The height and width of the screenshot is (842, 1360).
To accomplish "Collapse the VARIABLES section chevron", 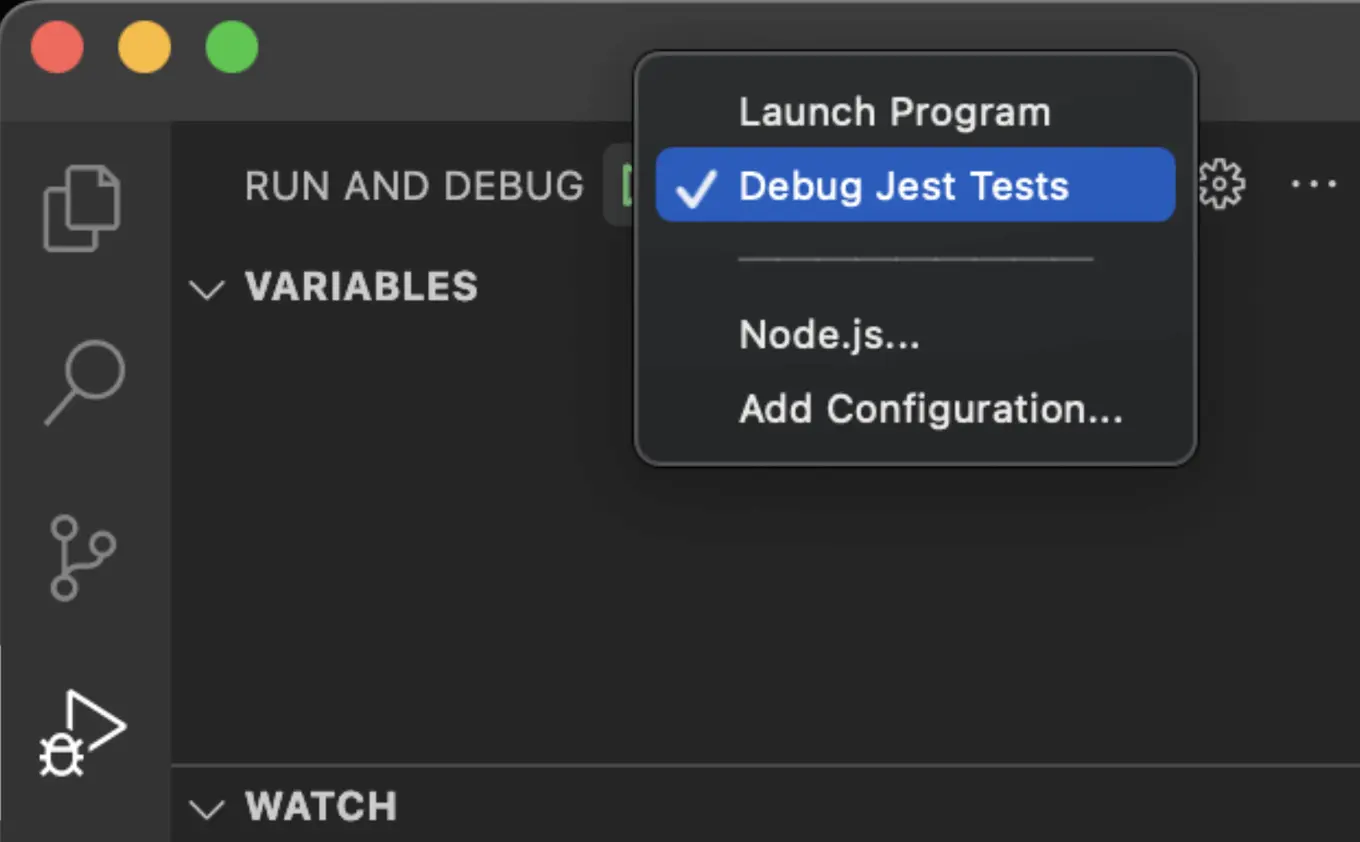I will 207,290.
